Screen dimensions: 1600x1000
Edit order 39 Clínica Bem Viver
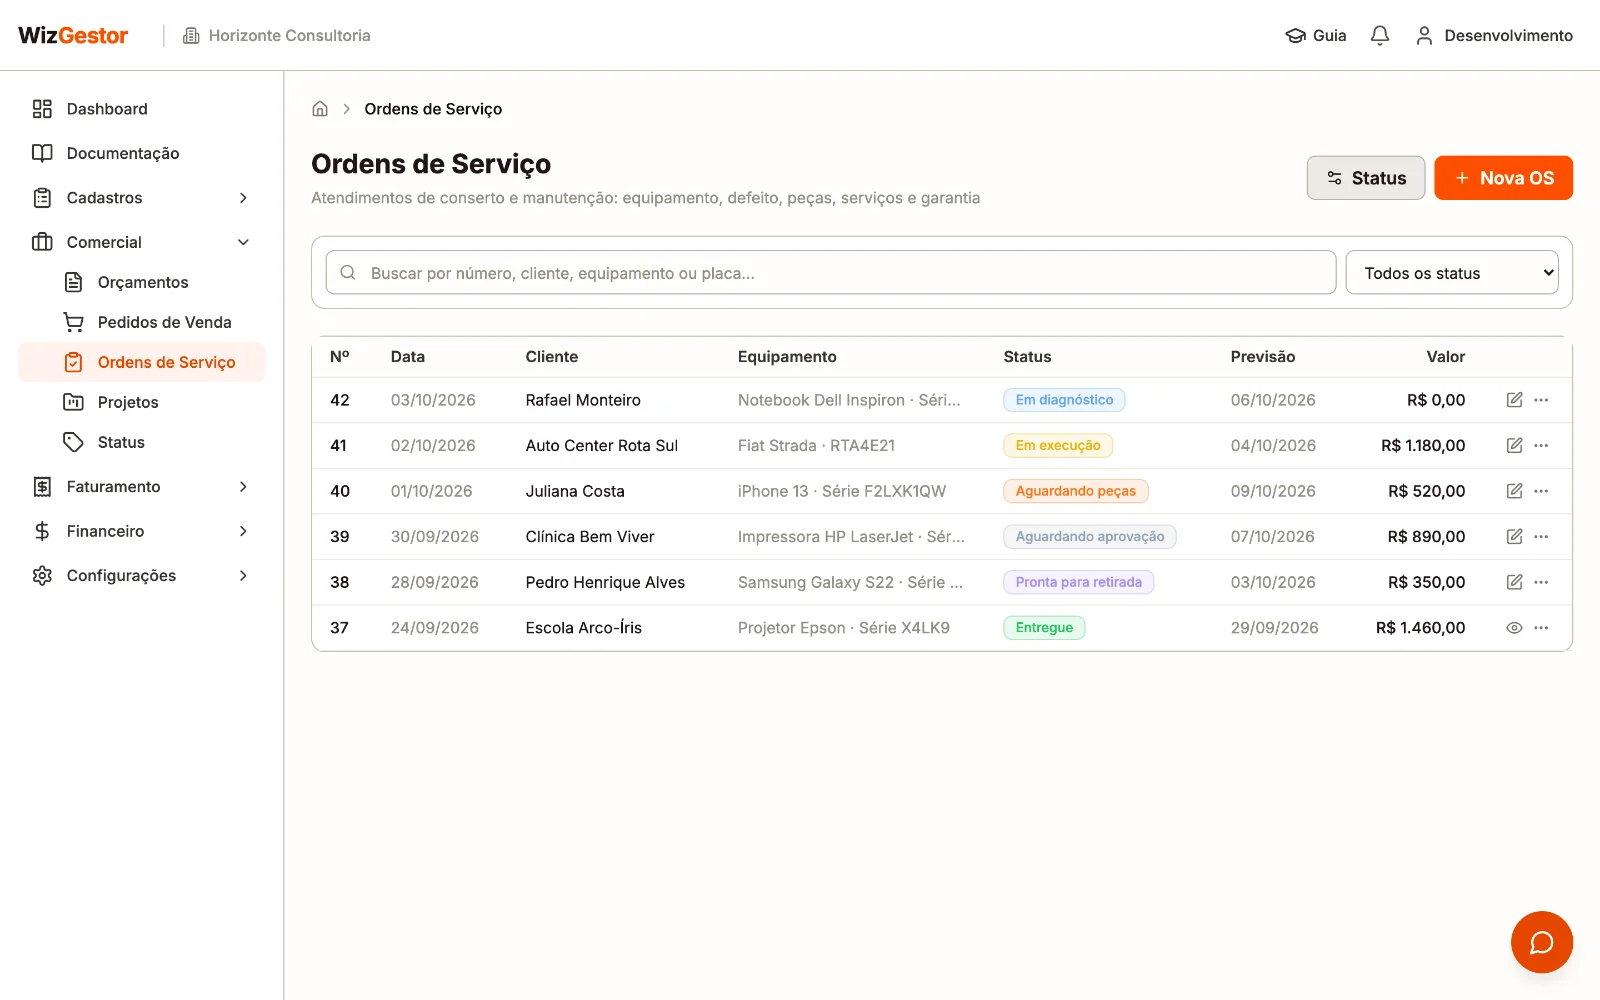1514,537
